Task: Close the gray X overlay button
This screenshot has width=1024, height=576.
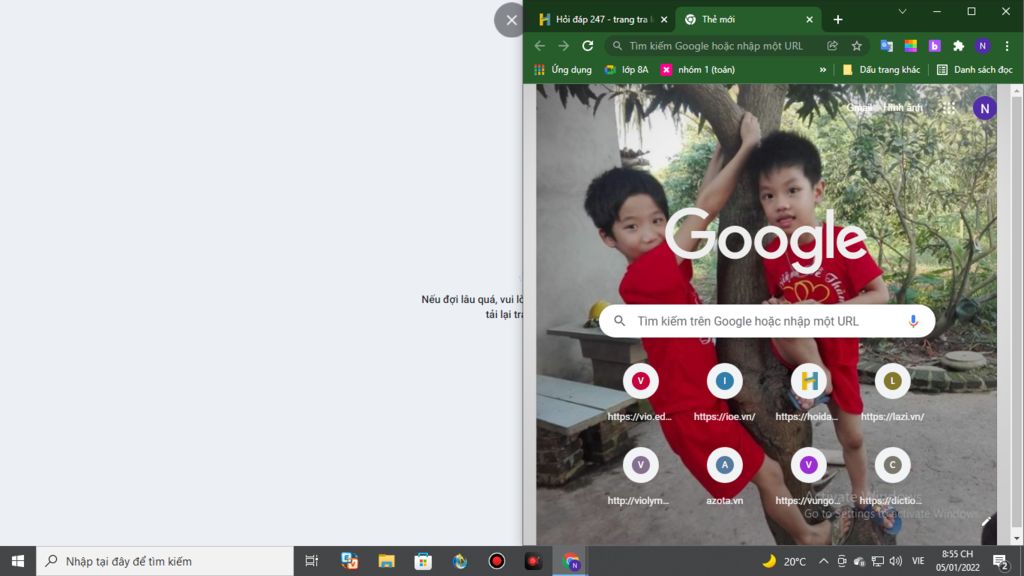Action: [x=511, y=20]
